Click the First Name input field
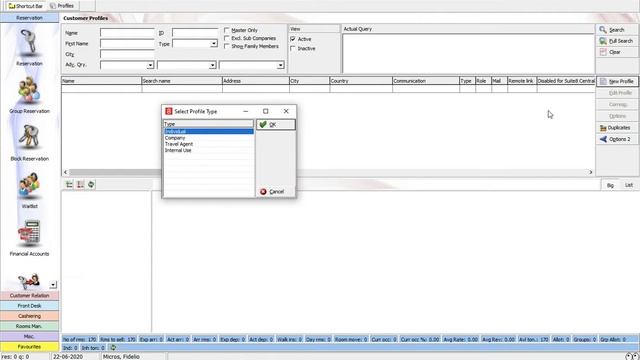Viewport: 640px width, 360px height. [127, 43]
